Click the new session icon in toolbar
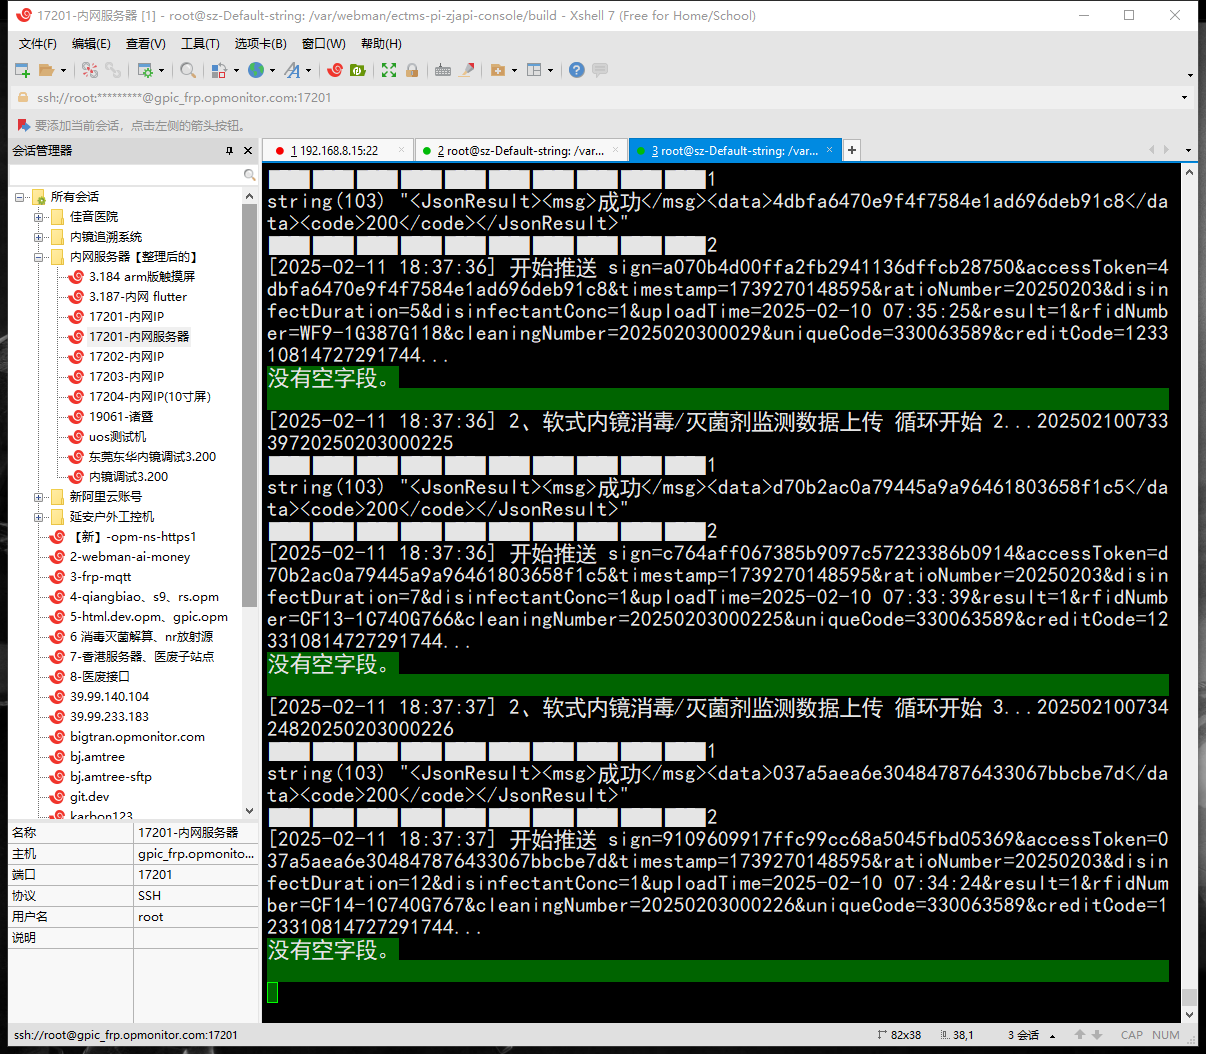Screen dimensions: 1206x1054 coord(22,70)
